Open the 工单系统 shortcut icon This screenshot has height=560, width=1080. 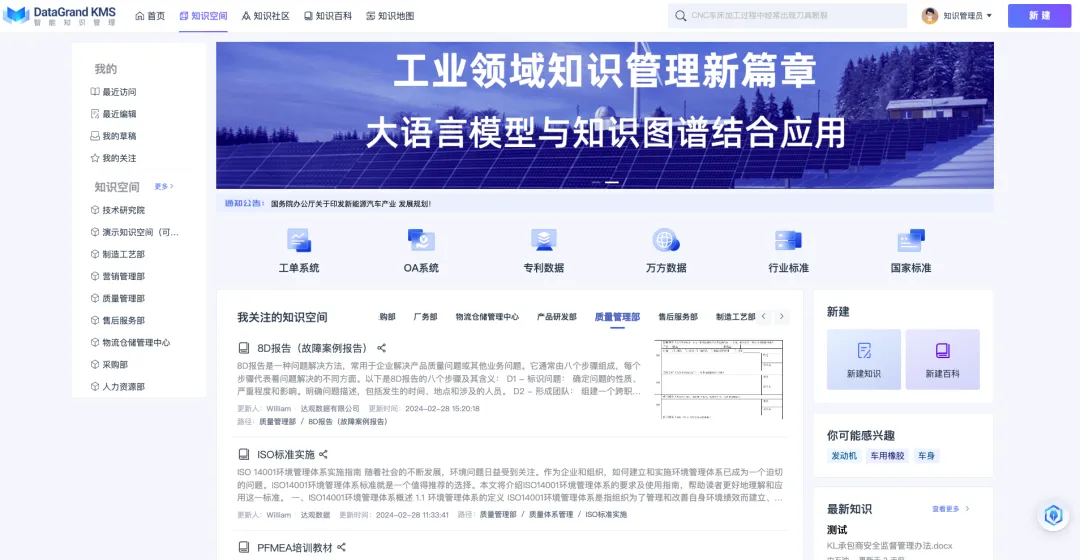(298, 240)
